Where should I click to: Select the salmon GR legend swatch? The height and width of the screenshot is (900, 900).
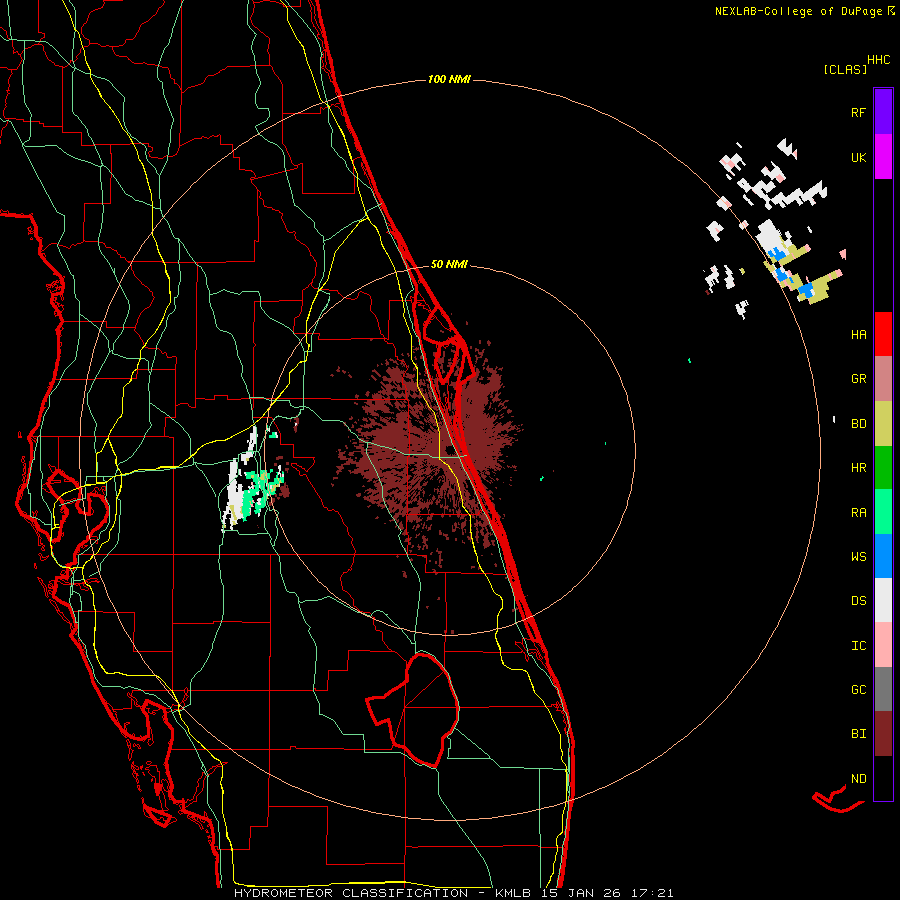[x=883, y=379]
